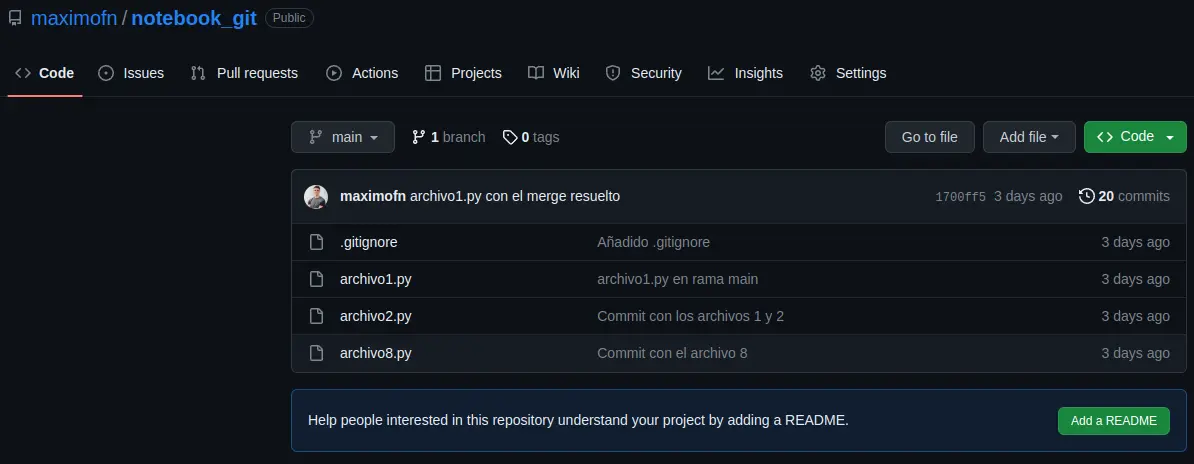Click the file icon of archivo8.py
Image resolution: width=1194 pixels, height=464 pixels.
point(316,354)
